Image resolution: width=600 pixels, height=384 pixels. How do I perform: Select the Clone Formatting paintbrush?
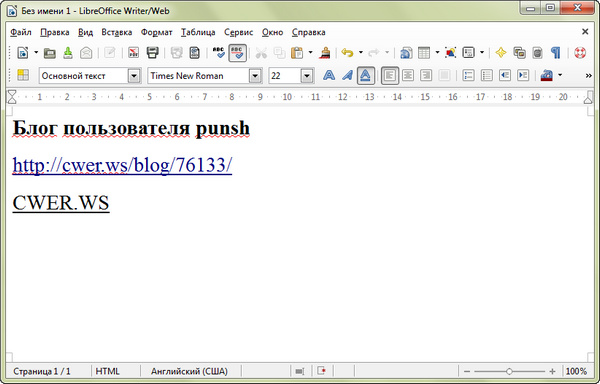click(x=325, y=53)
